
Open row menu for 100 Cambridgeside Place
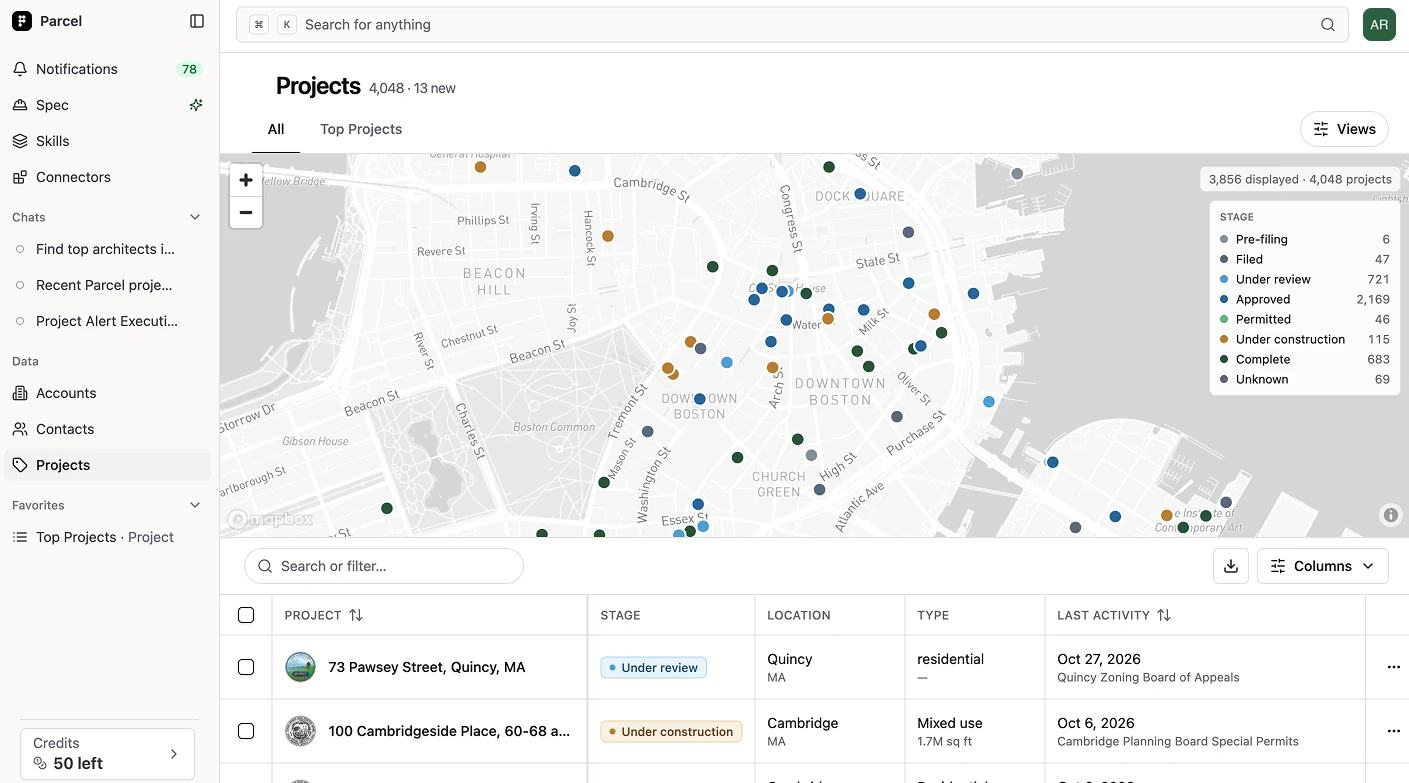click(x=1393, y=731)
